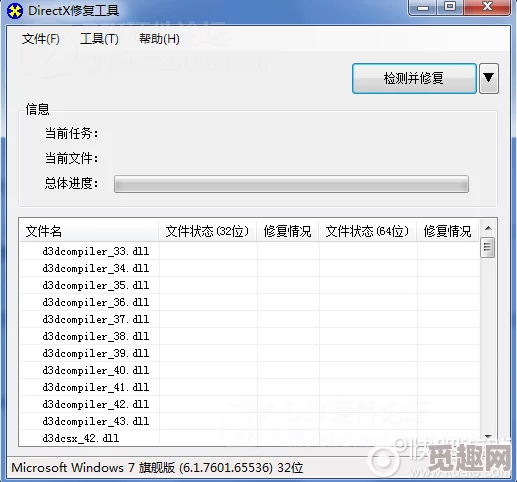Sort by the 文件名 column header
Screen dimensions: 517x482
point(89,231)
